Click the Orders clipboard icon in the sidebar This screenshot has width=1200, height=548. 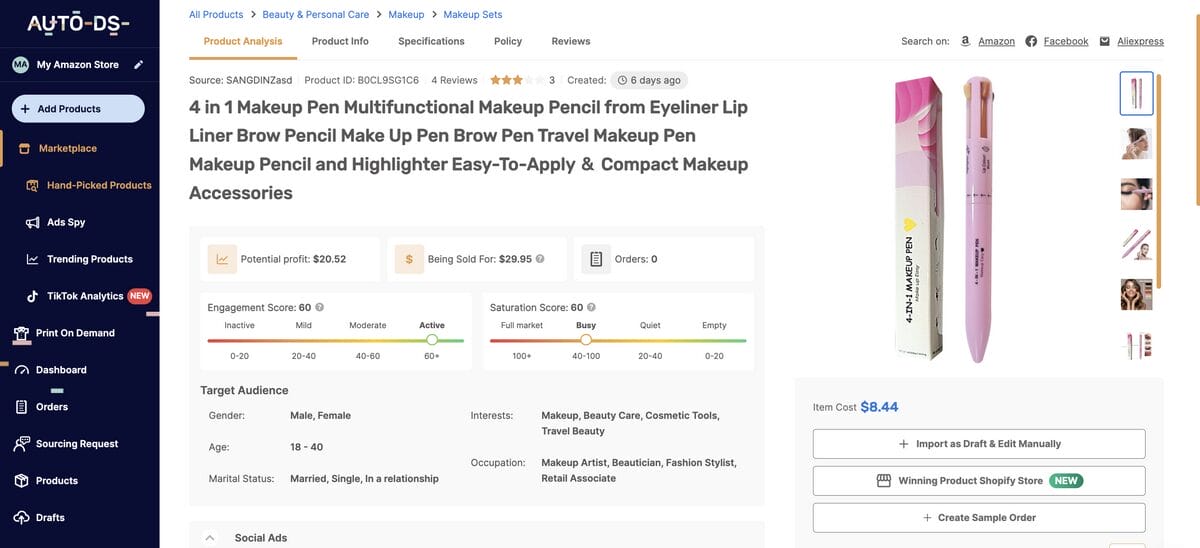tap(21, 407)
